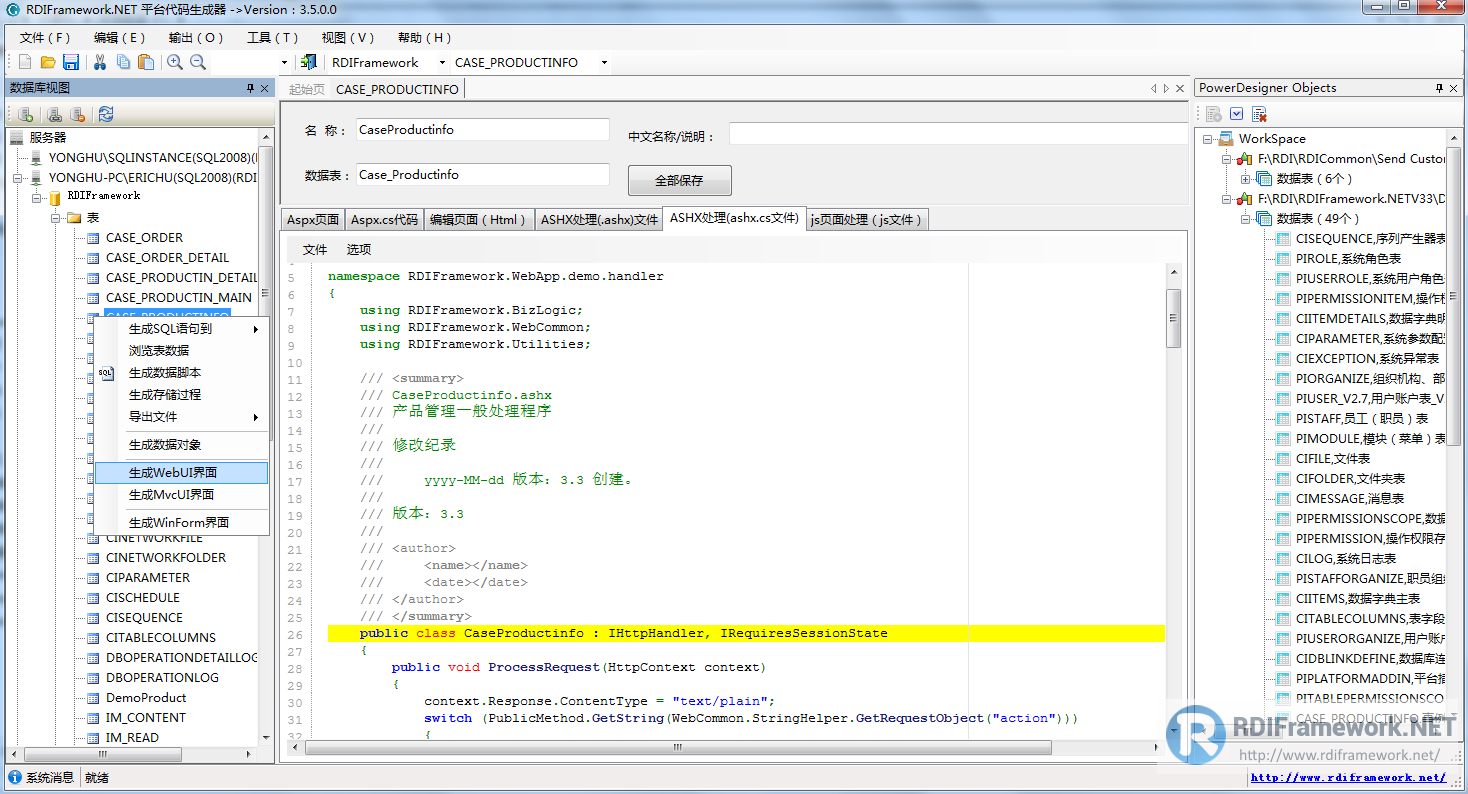Click the checkmark icon in PowerDesigner toolbar
This screenshot has height=794, width=1468.
(x=1237, y=114)
